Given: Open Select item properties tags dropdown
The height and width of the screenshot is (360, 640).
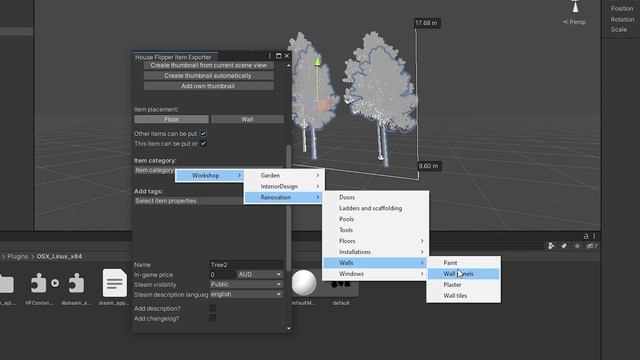Looking at the screenshot, I should (189, 201).
